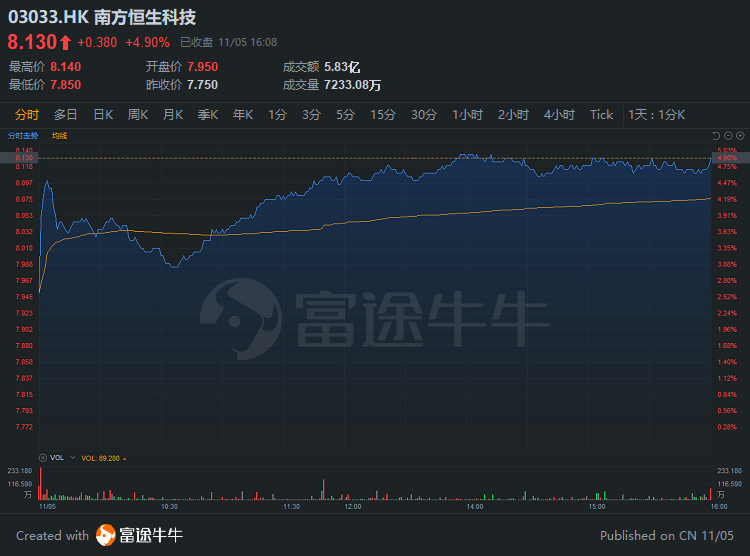Click the highlighted 4.90% axis tag
750x556 pixels.
click(731, 158)
